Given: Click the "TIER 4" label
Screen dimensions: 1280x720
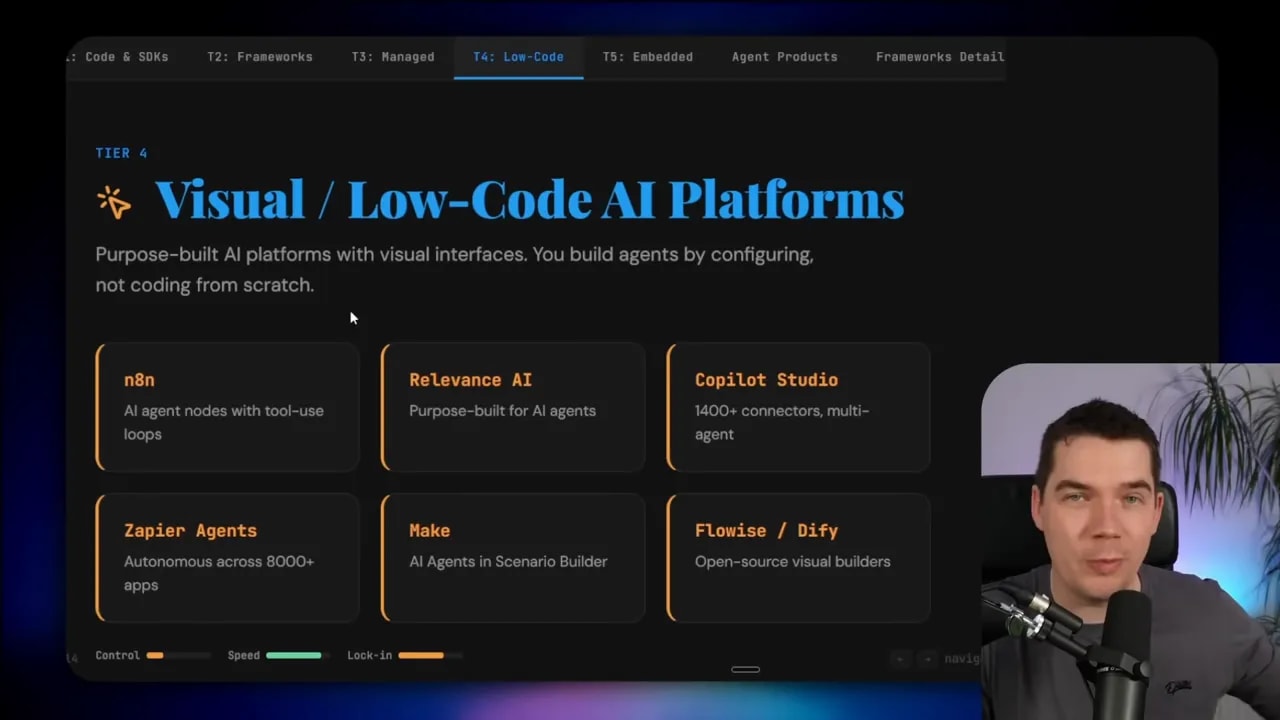Looking at the screenshot, I should click(121, 153).
